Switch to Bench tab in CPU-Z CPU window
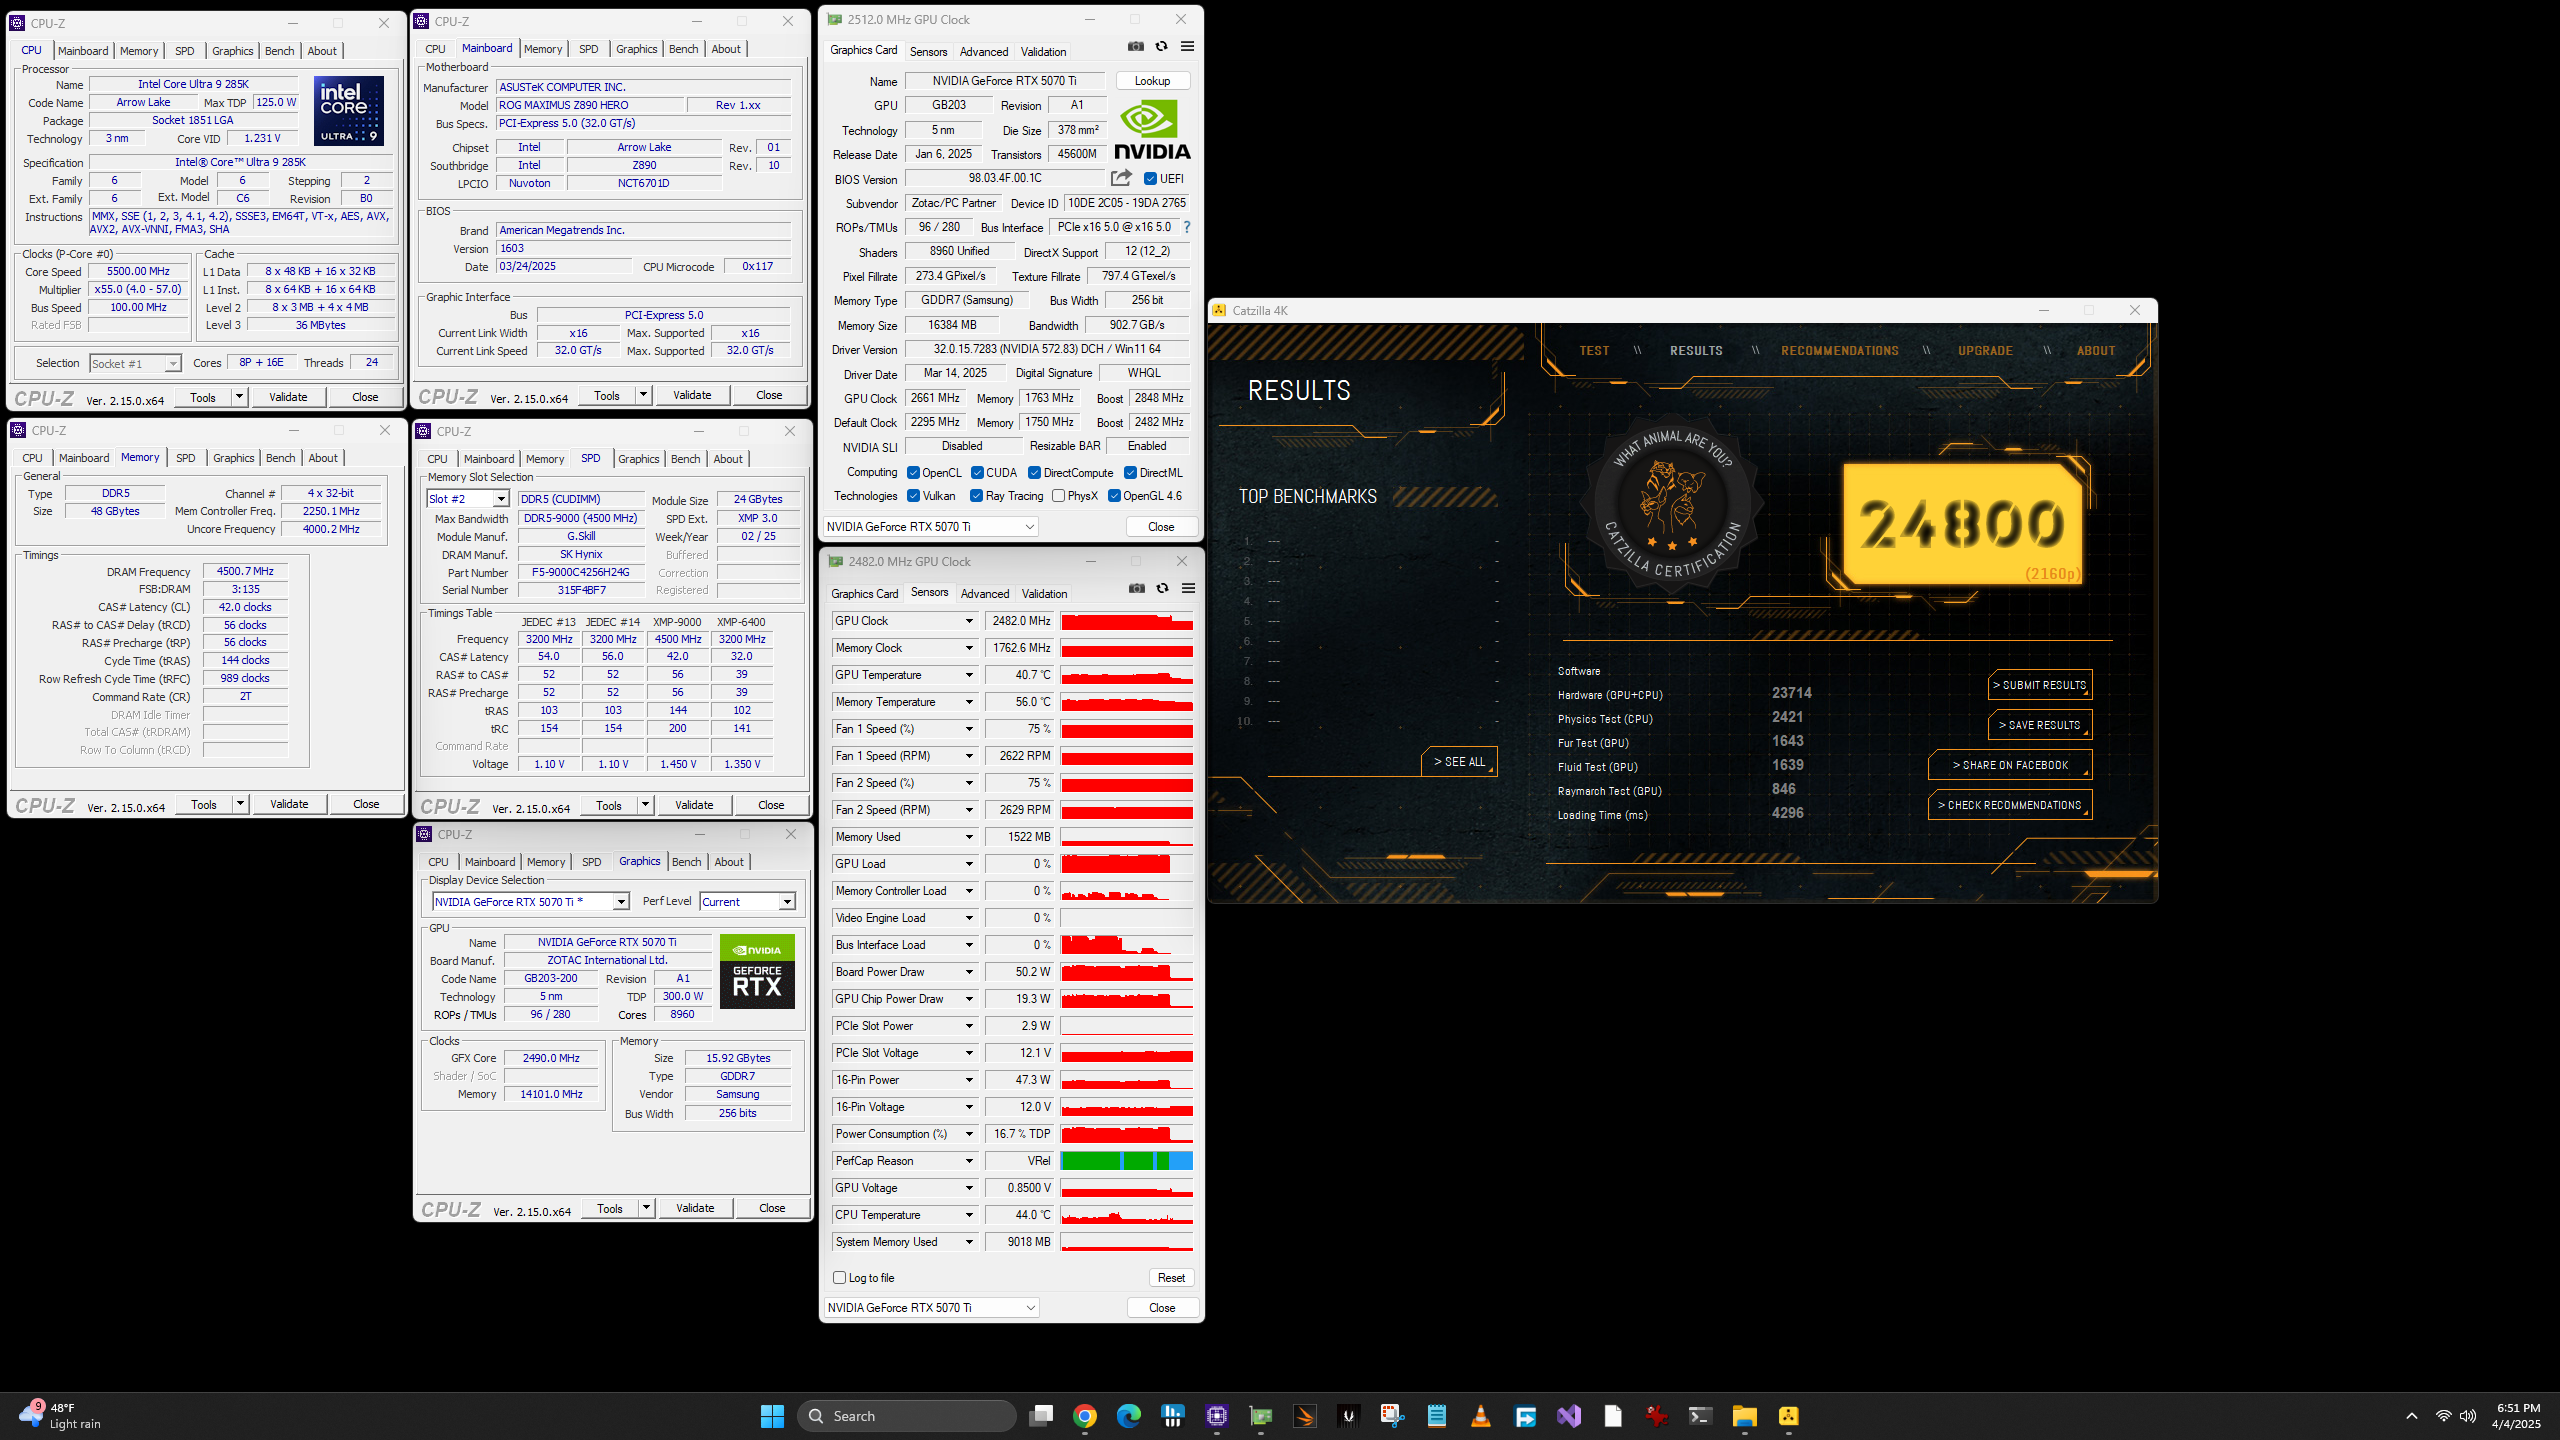 click(280, 51)
